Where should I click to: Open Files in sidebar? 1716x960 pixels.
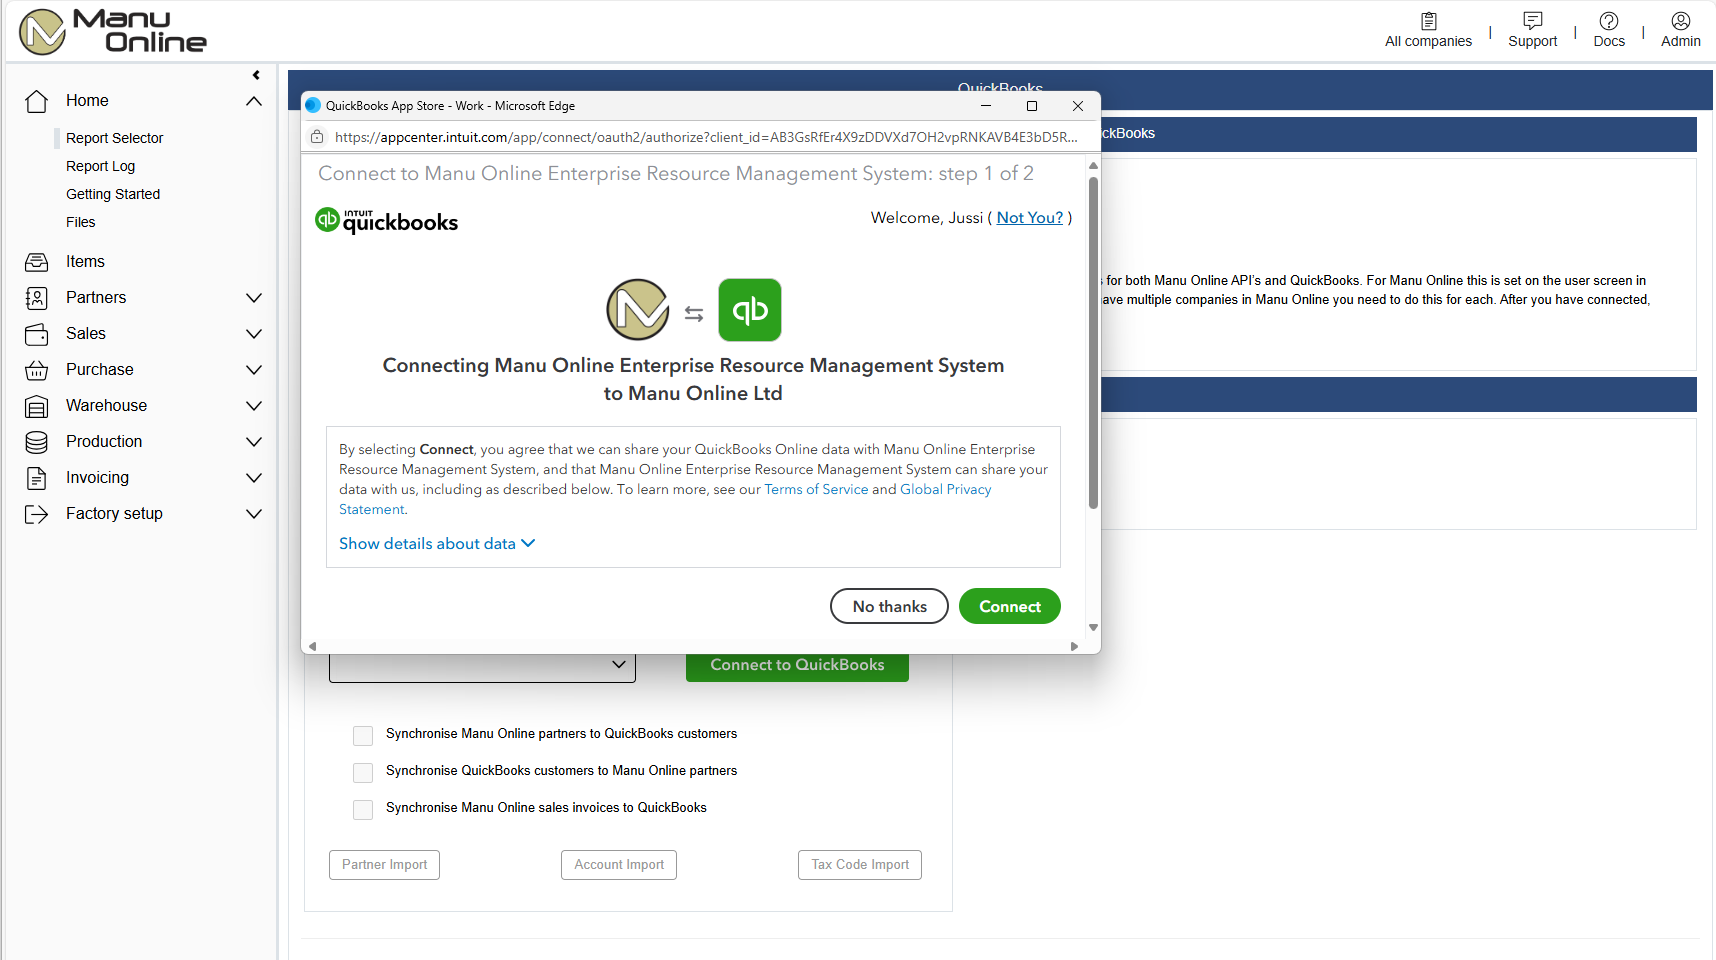[81, 222]
